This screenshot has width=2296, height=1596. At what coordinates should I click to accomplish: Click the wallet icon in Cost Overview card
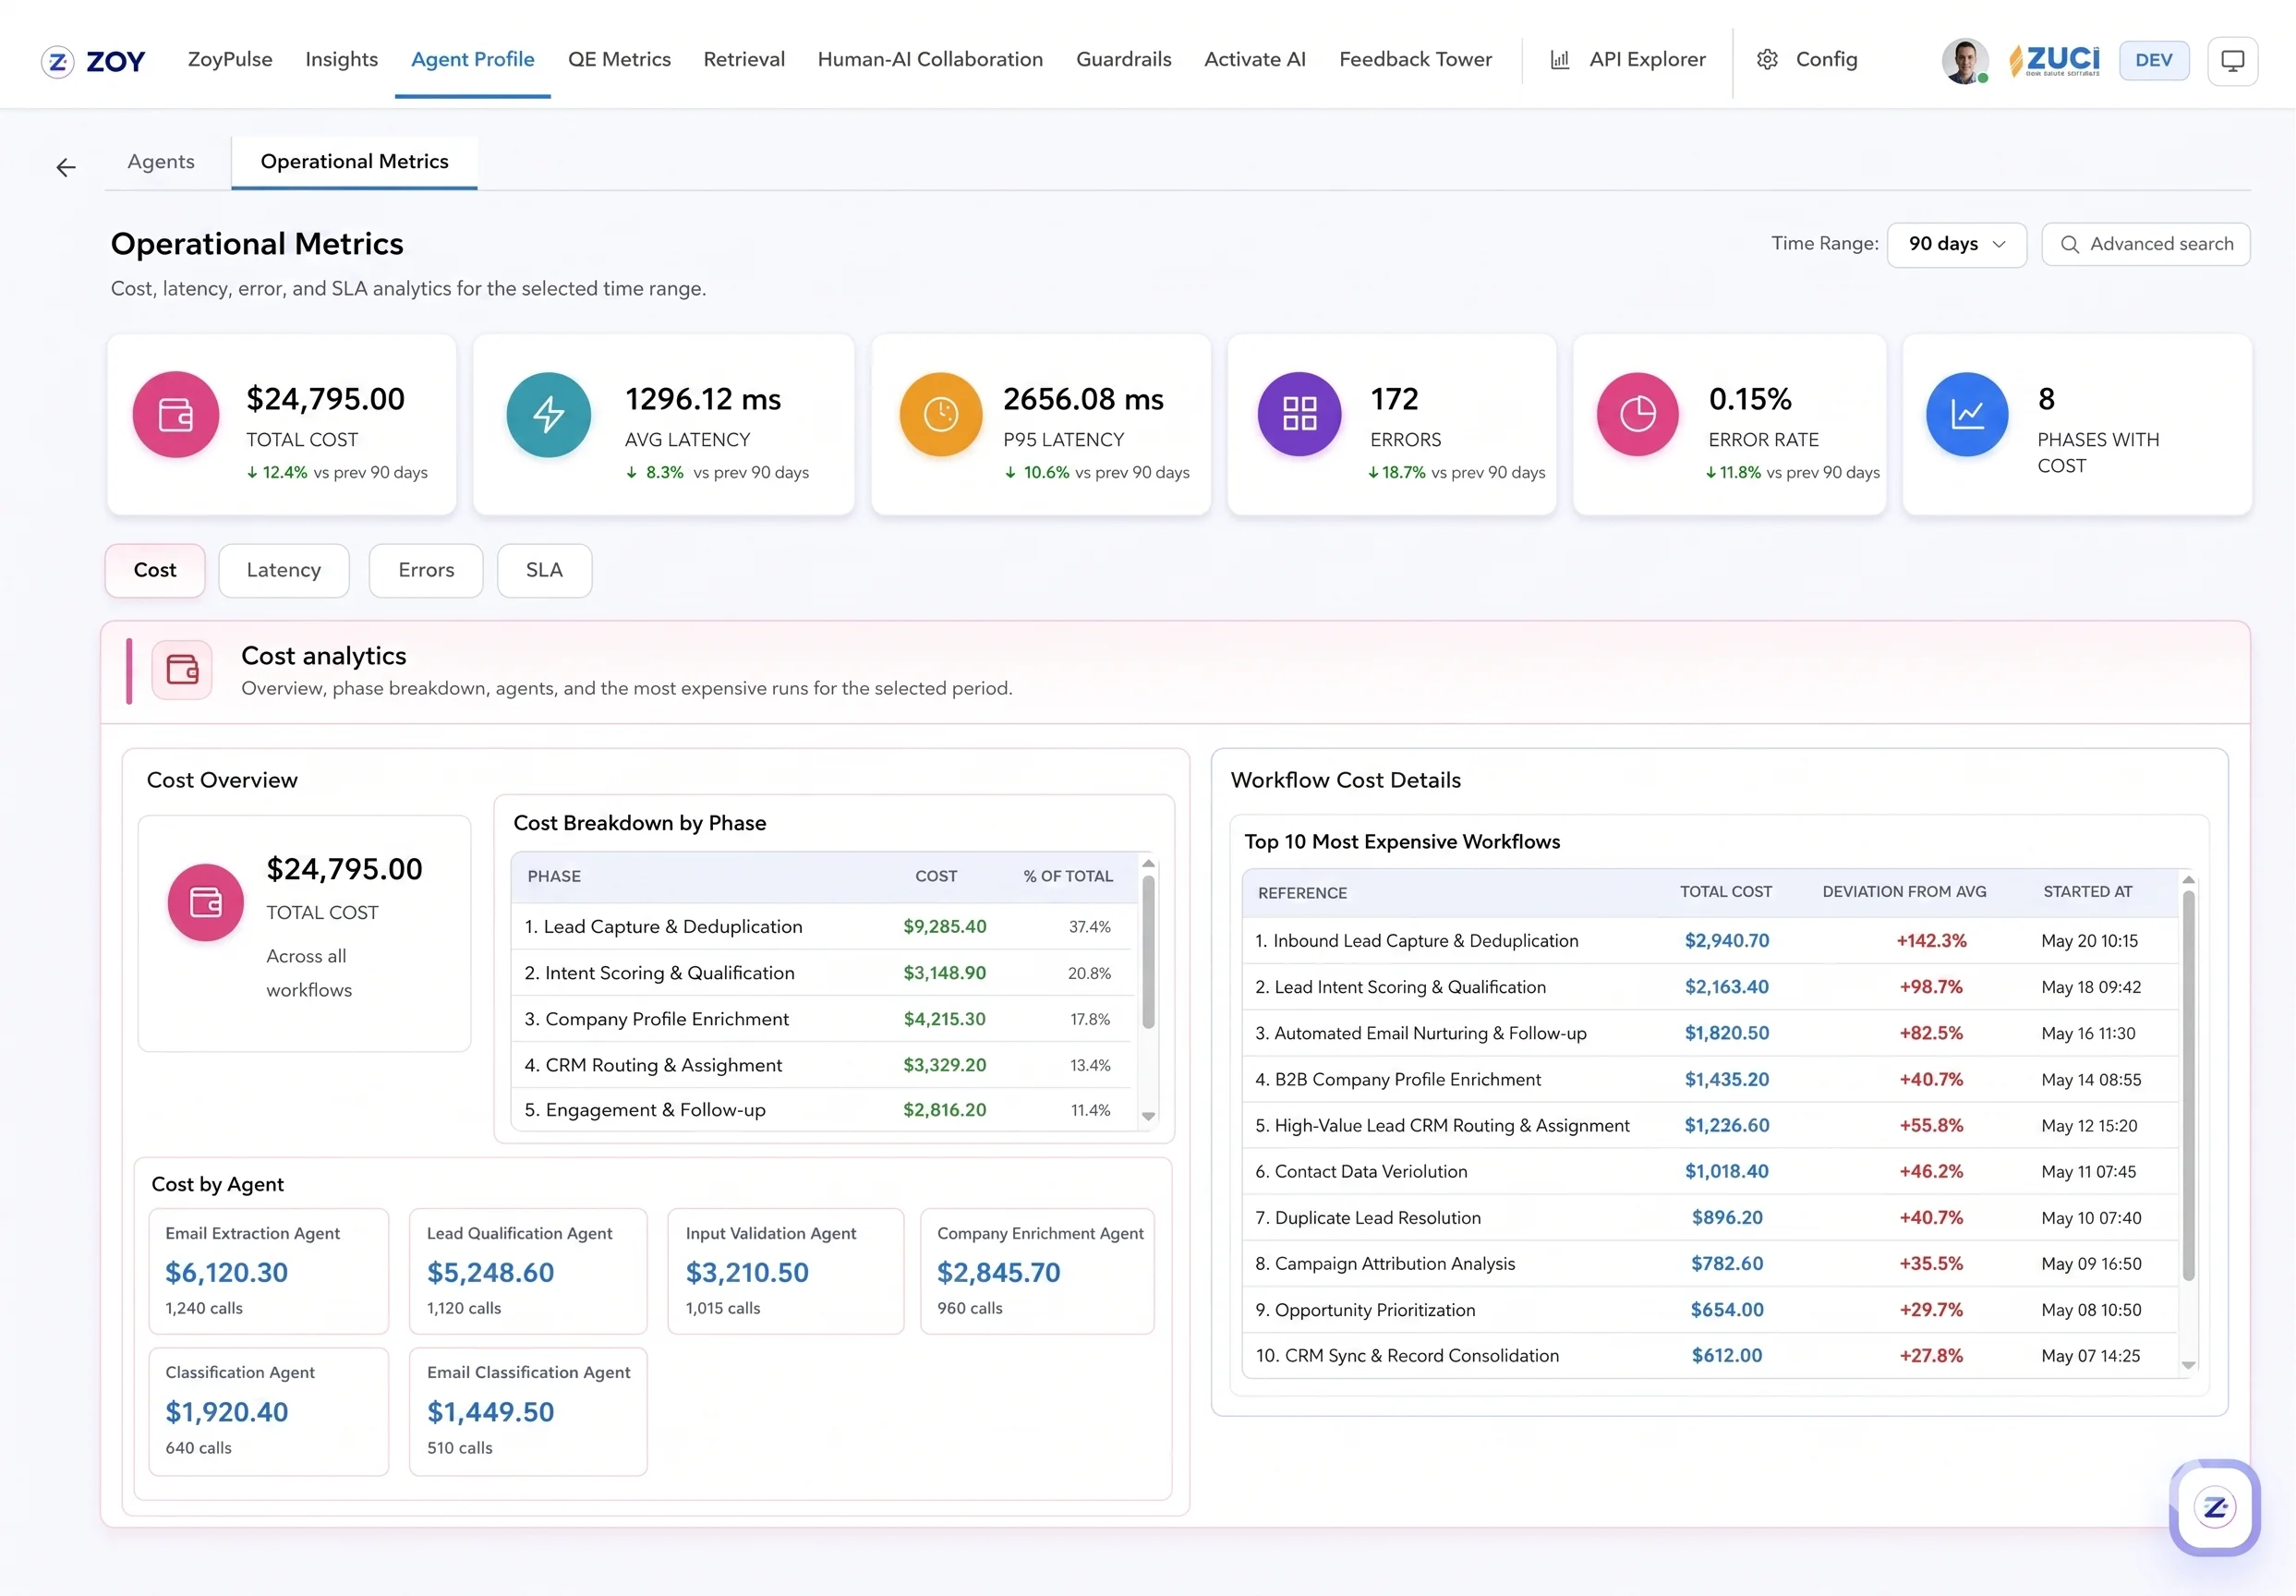(206, 902)
